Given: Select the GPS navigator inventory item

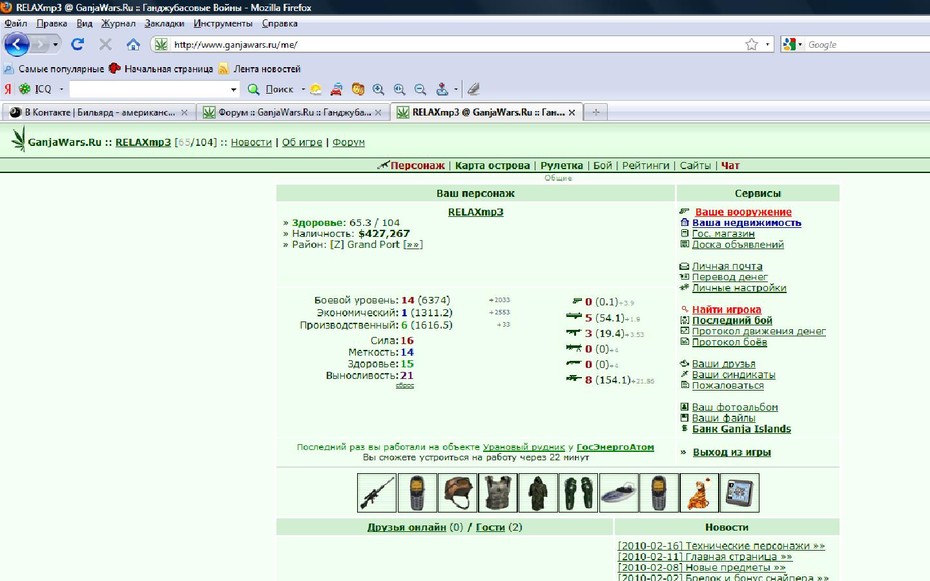Looking at the screenshot, I should coord(740,493).
